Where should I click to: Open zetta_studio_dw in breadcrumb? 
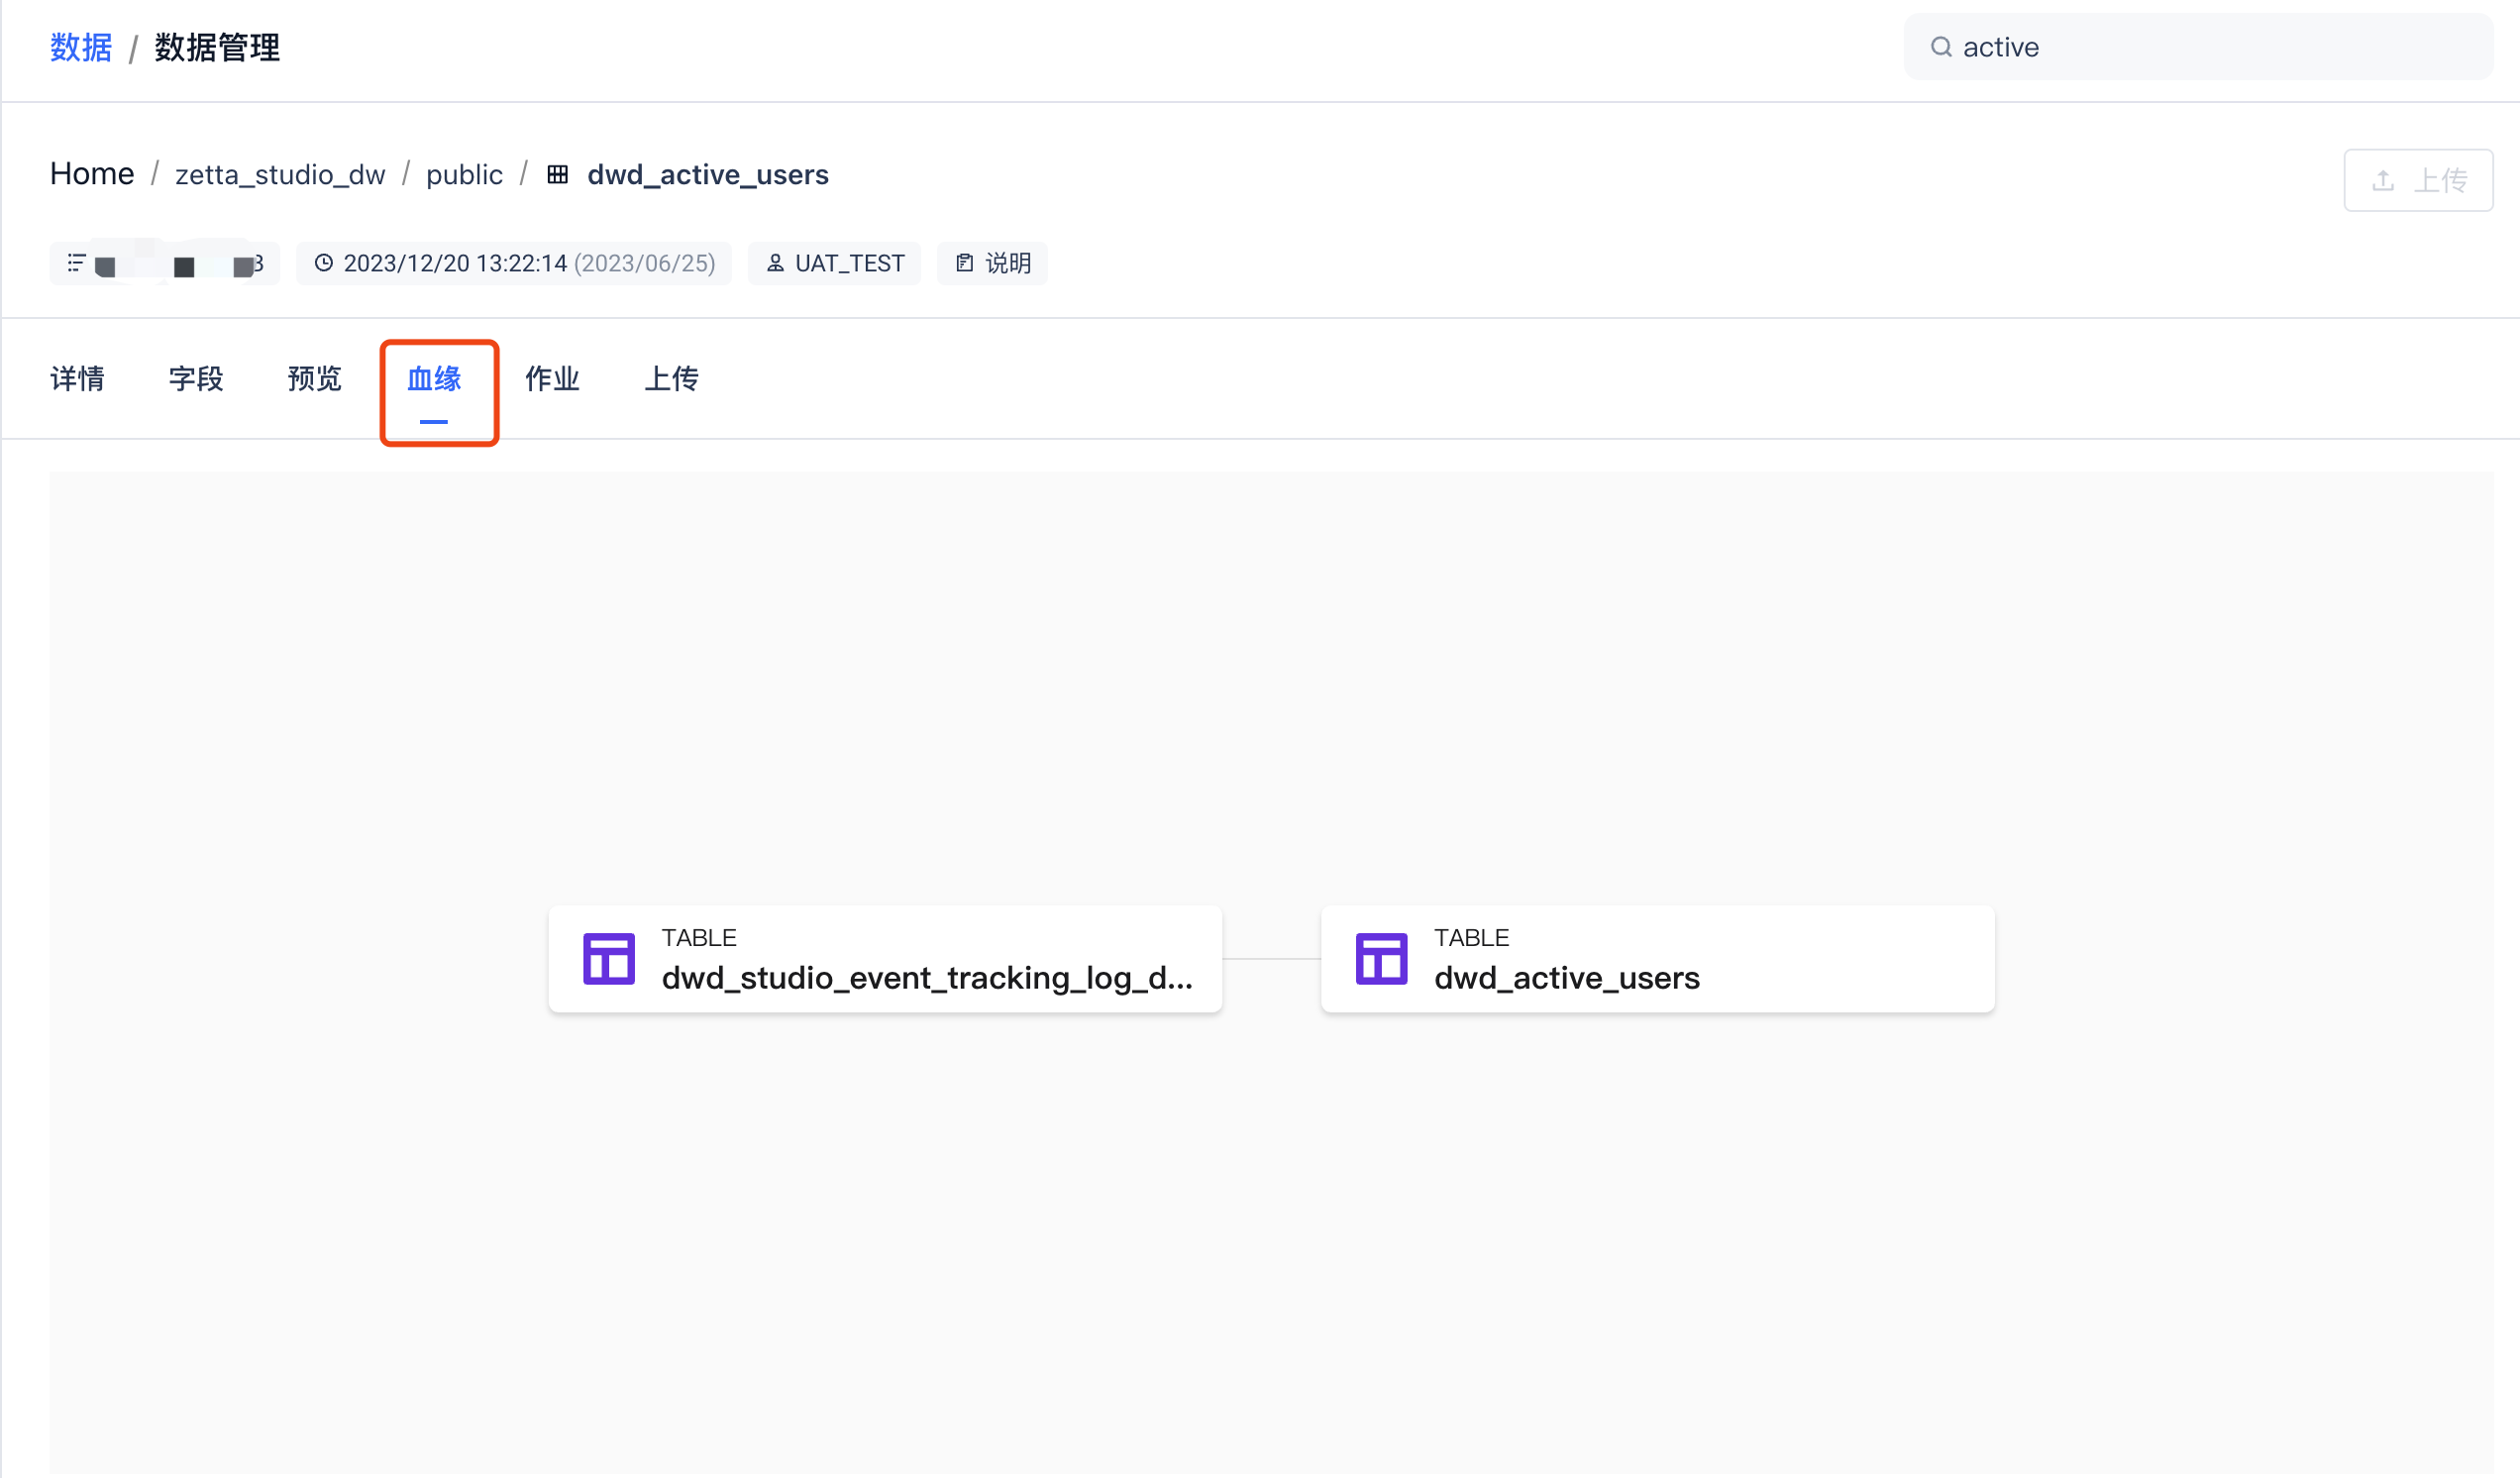(x=280, y=175)
